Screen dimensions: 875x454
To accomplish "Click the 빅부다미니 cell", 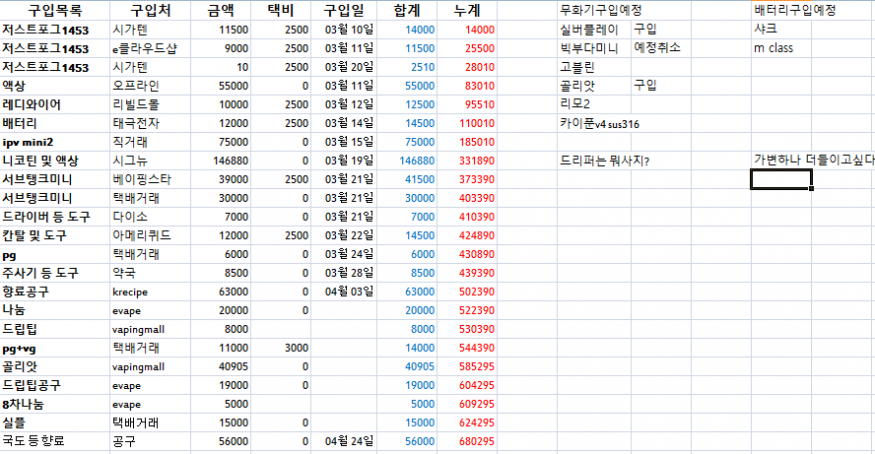I will coord(594,49).
